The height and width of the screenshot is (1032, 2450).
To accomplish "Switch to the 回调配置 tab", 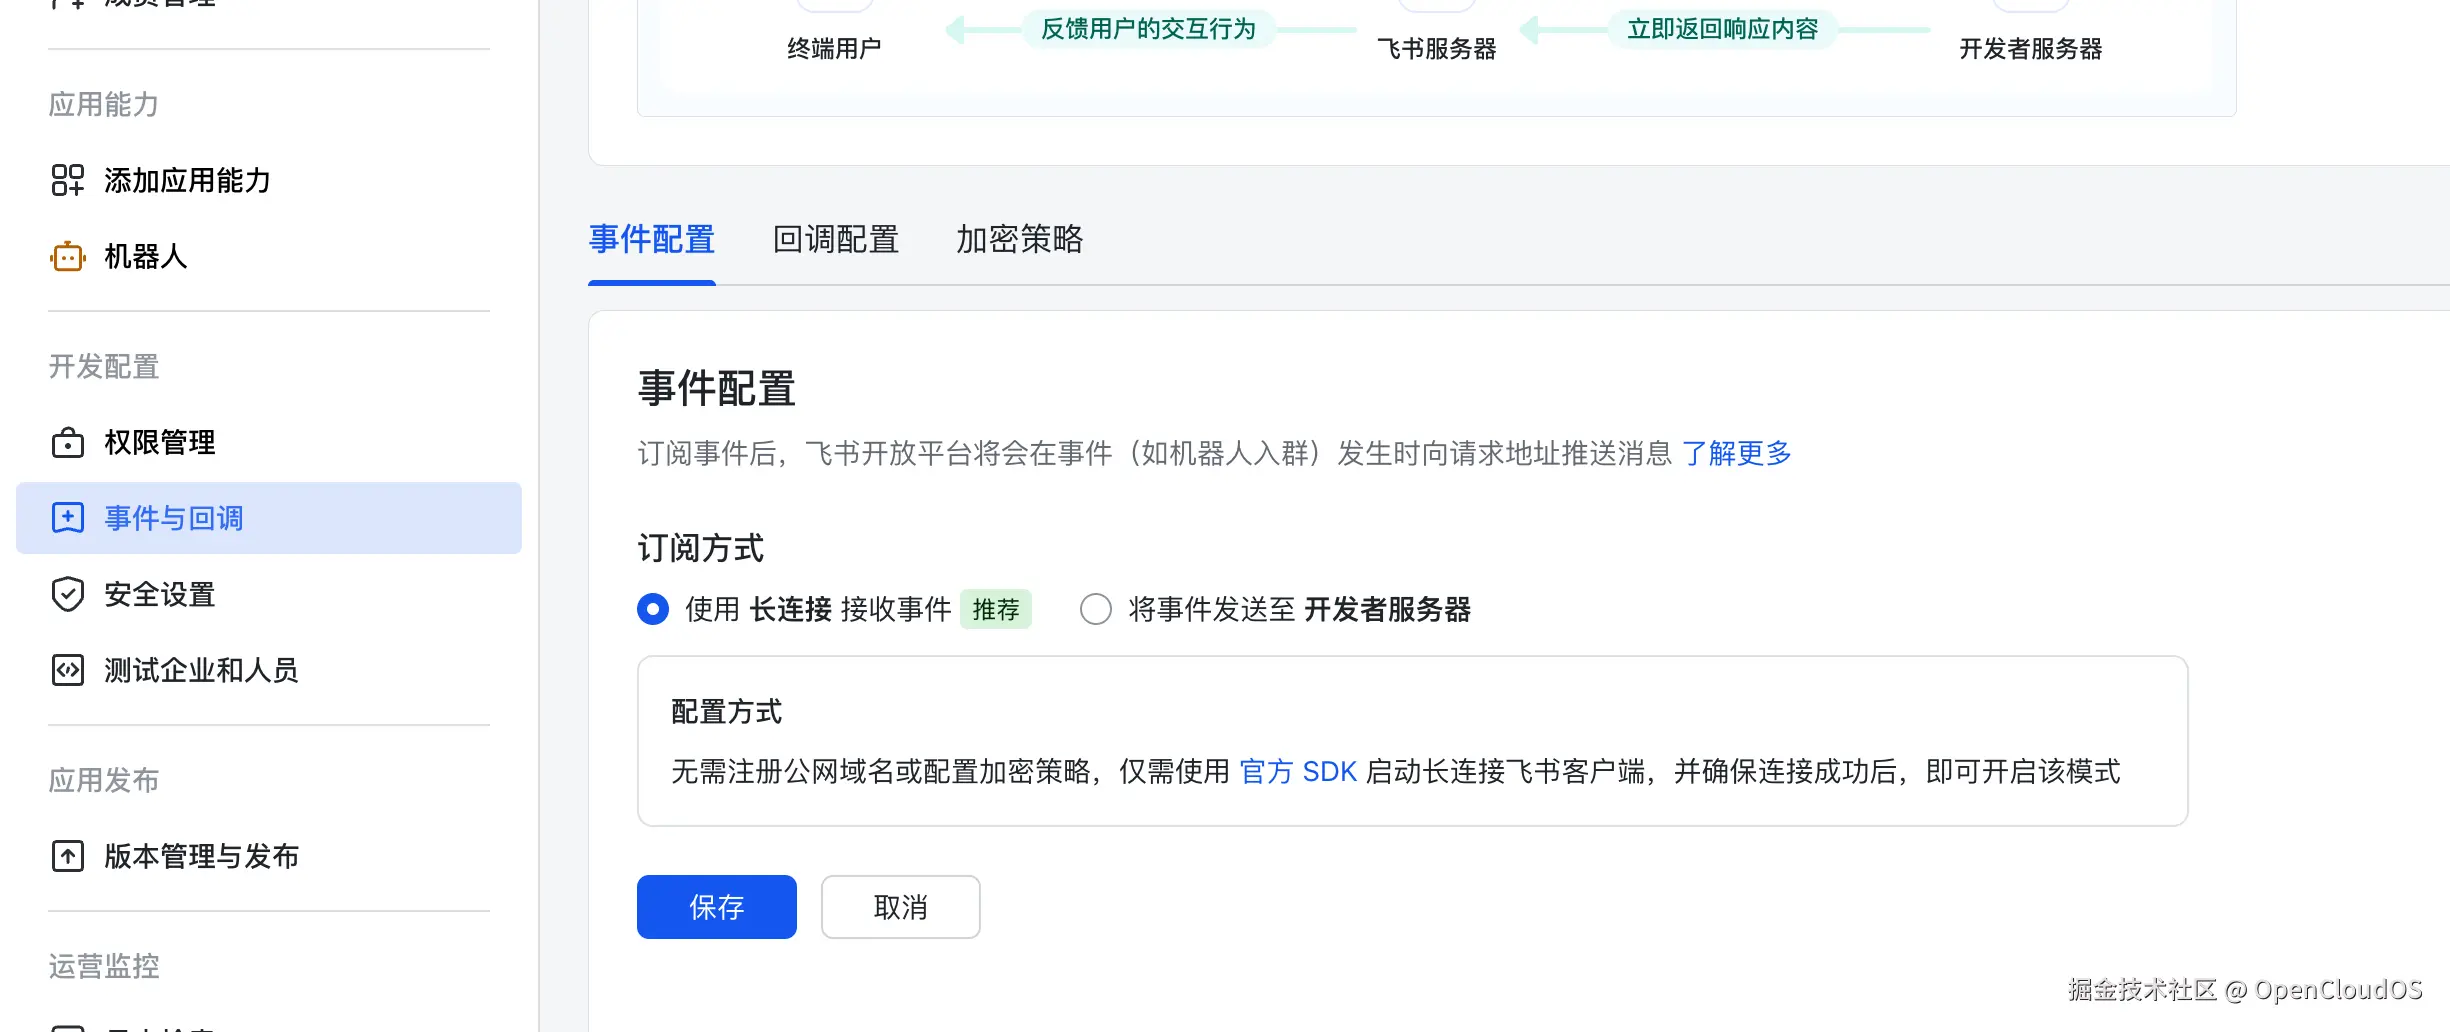I will [835, 240].
